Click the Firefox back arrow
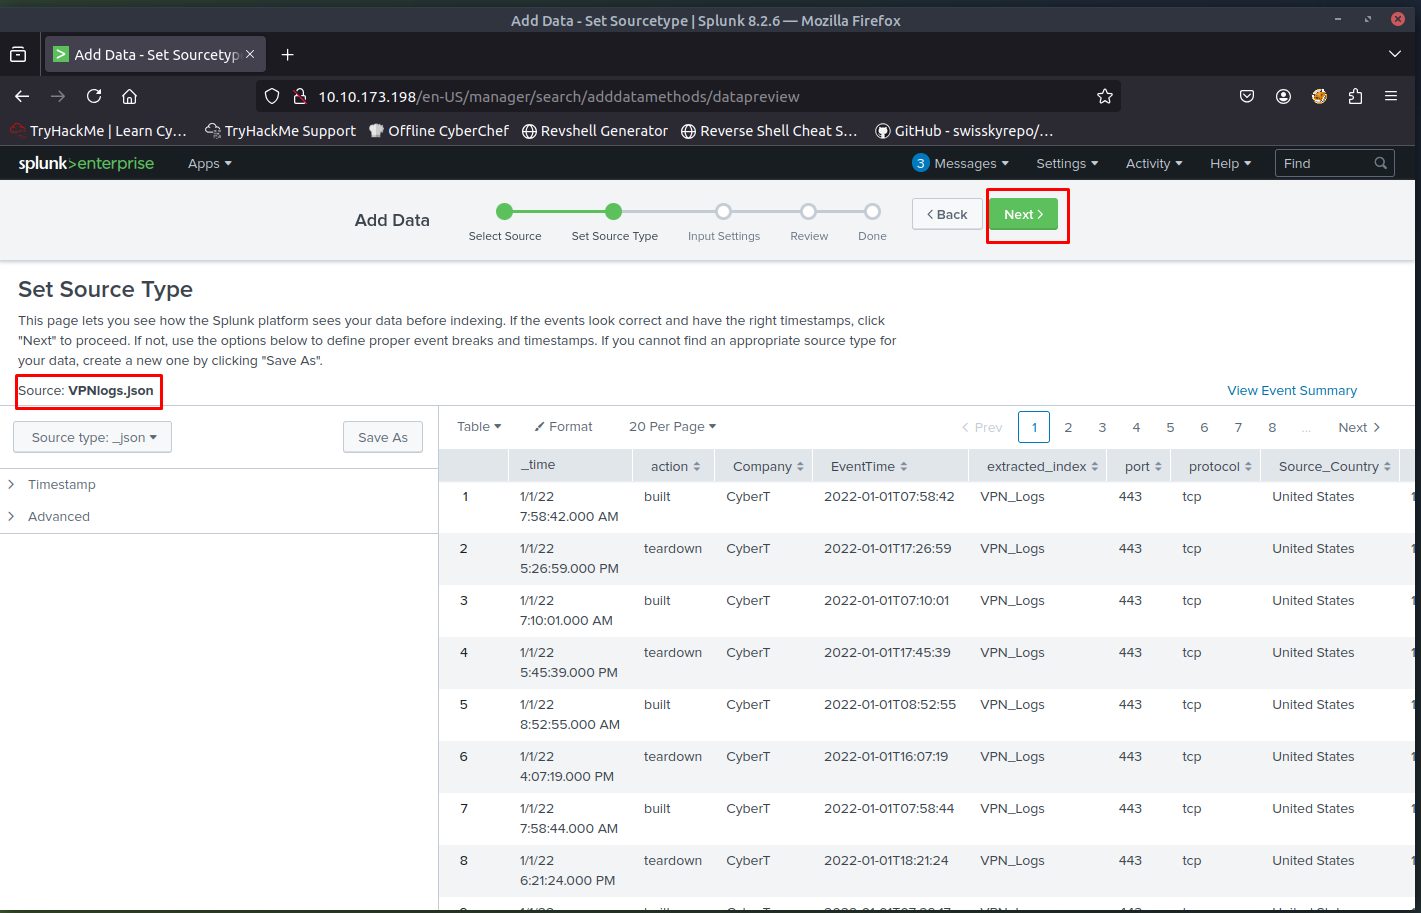The image size is (1421, 913). (22, 96)
